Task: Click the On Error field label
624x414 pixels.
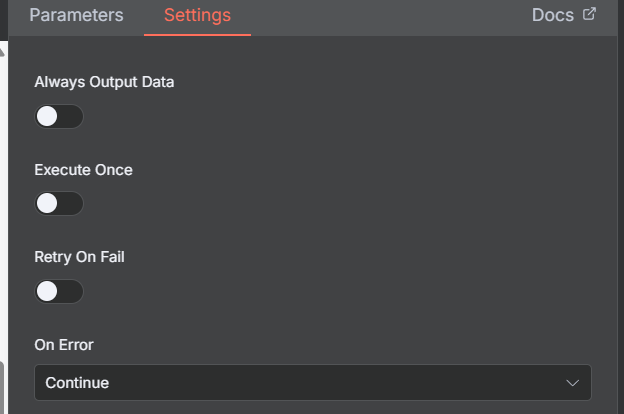Action: click(x=64, y=345)
